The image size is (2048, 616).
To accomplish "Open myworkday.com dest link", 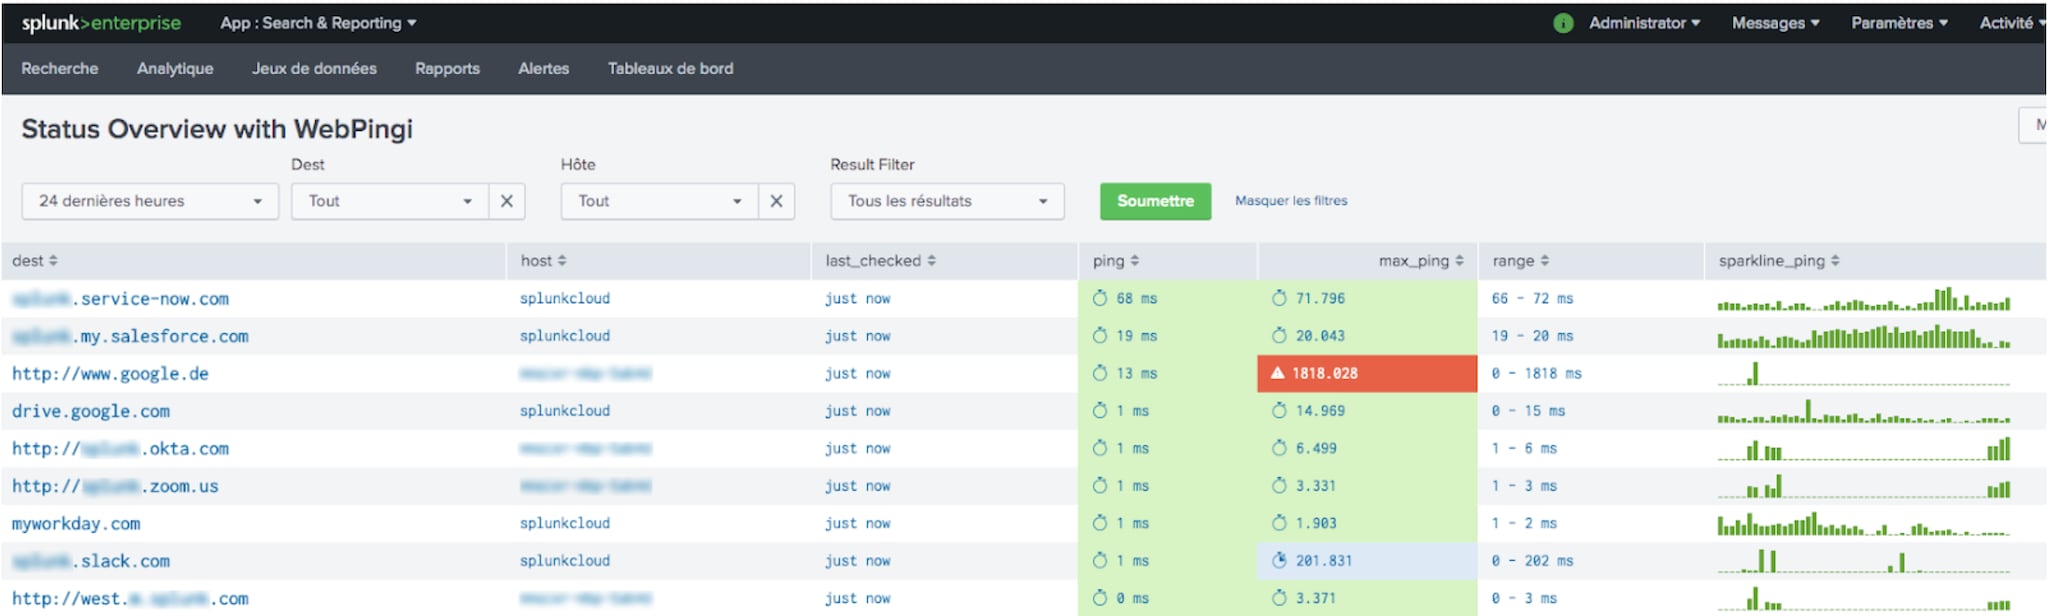I will pyautogui.click(x=76, y=524).
